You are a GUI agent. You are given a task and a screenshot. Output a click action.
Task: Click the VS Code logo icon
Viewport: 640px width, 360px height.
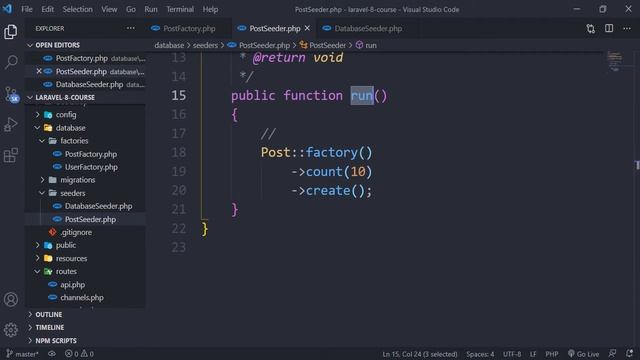tap(7, 9)
